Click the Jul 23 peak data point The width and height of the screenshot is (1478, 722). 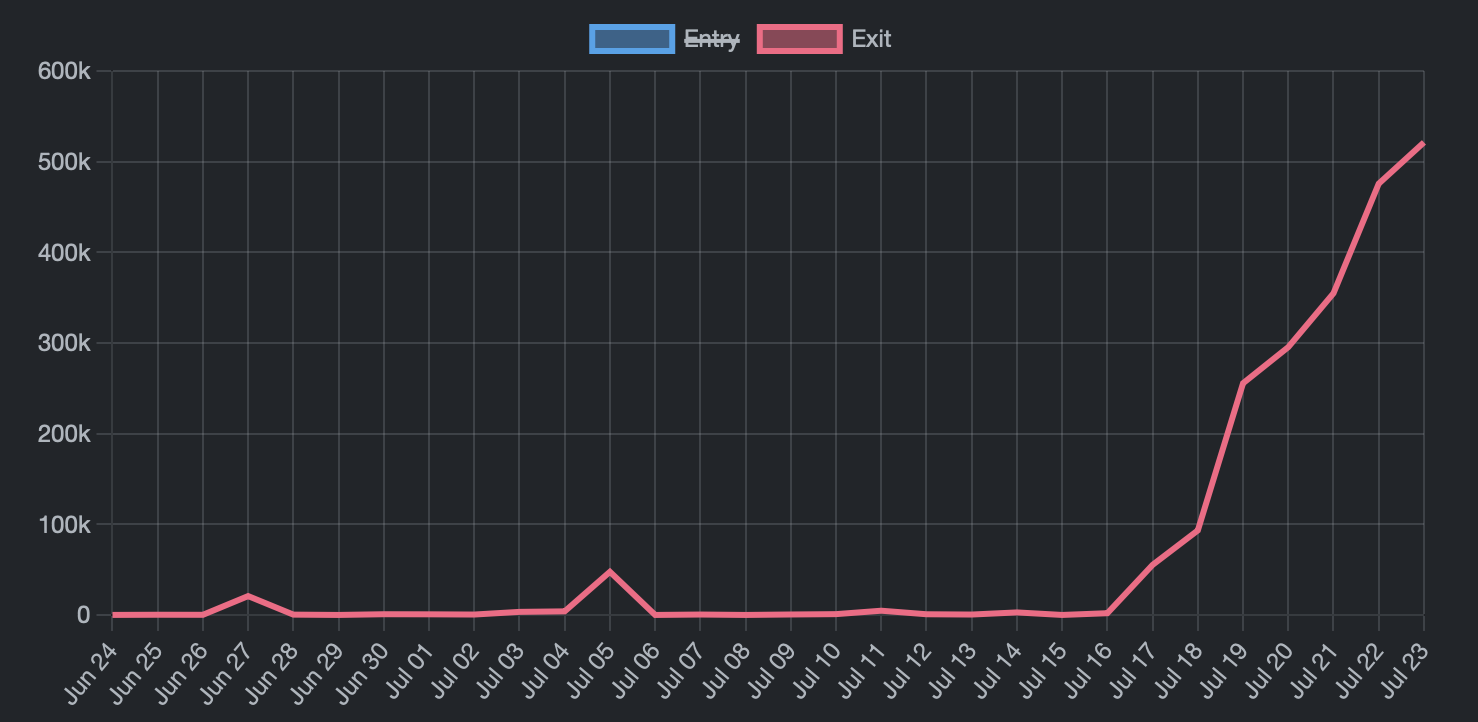click(x=1424, y=144)
